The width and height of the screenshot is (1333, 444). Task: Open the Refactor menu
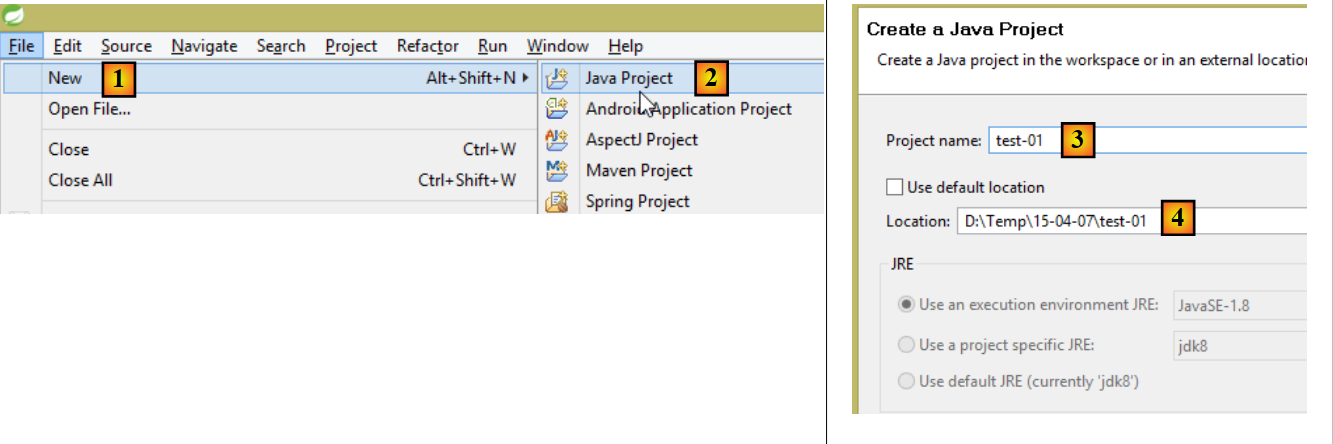click(x=427, y=46)
